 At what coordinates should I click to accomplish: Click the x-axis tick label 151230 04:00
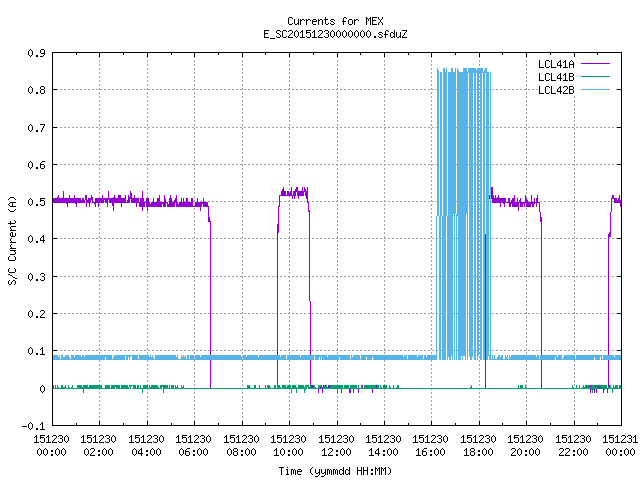146,446
